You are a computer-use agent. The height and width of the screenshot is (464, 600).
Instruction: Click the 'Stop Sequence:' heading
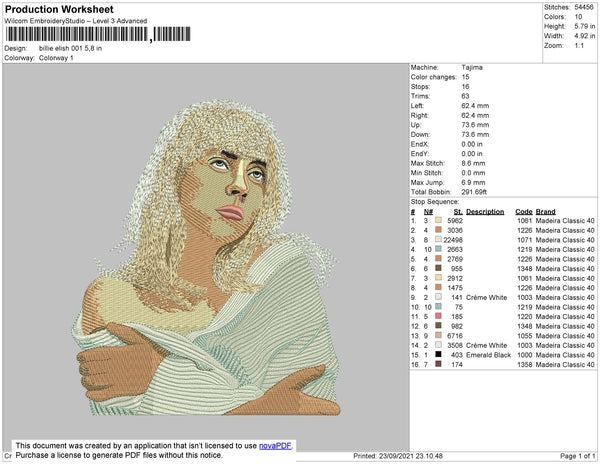(x=435, y=202)
